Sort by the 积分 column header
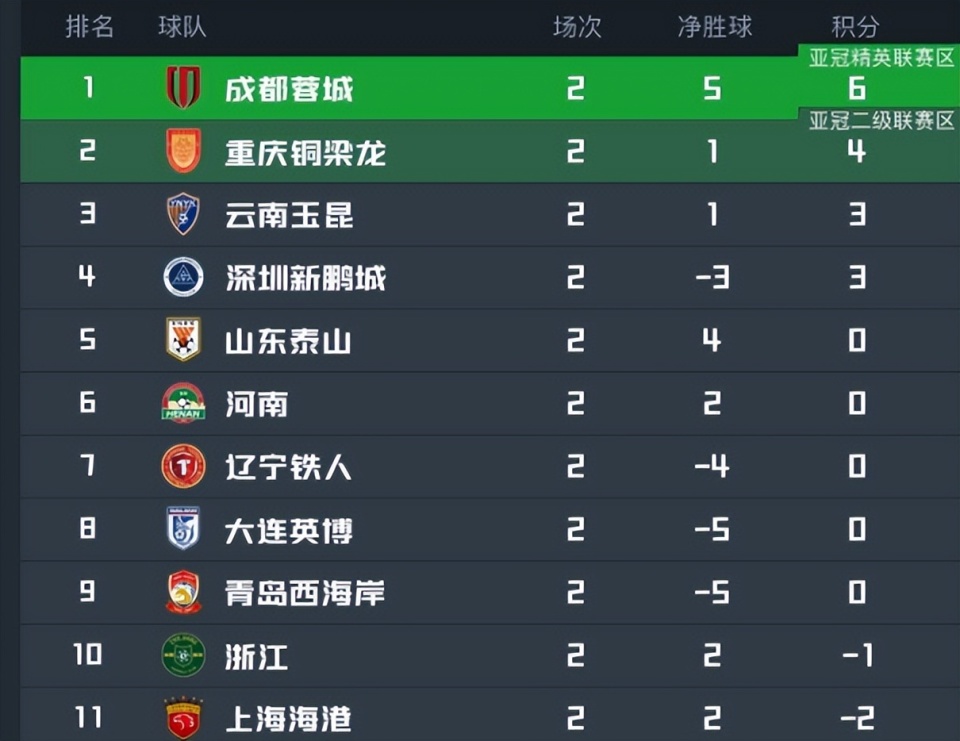 pos(853,28)
